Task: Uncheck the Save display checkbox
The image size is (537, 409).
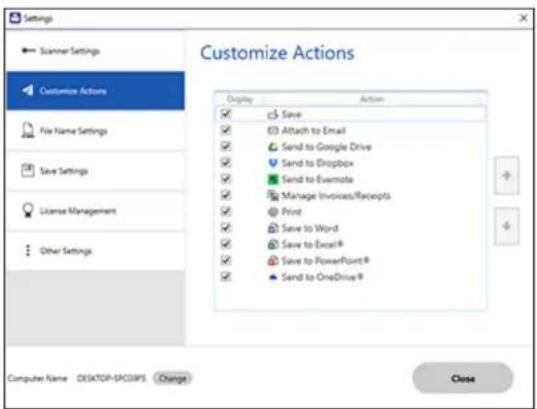Action: tap(226, 114)
